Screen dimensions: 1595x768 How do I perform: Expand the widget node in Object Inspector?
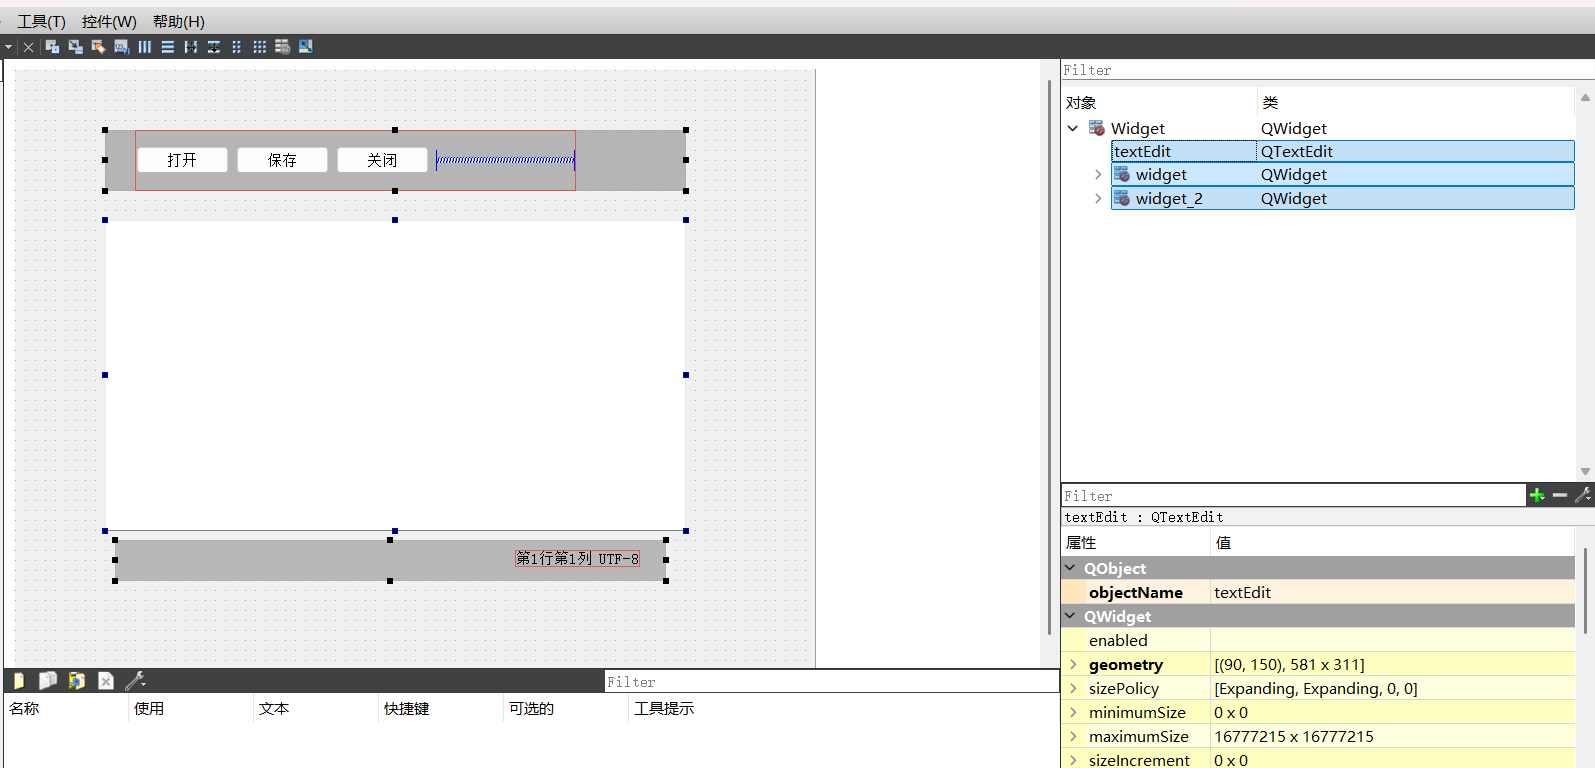pos(1098,174)
